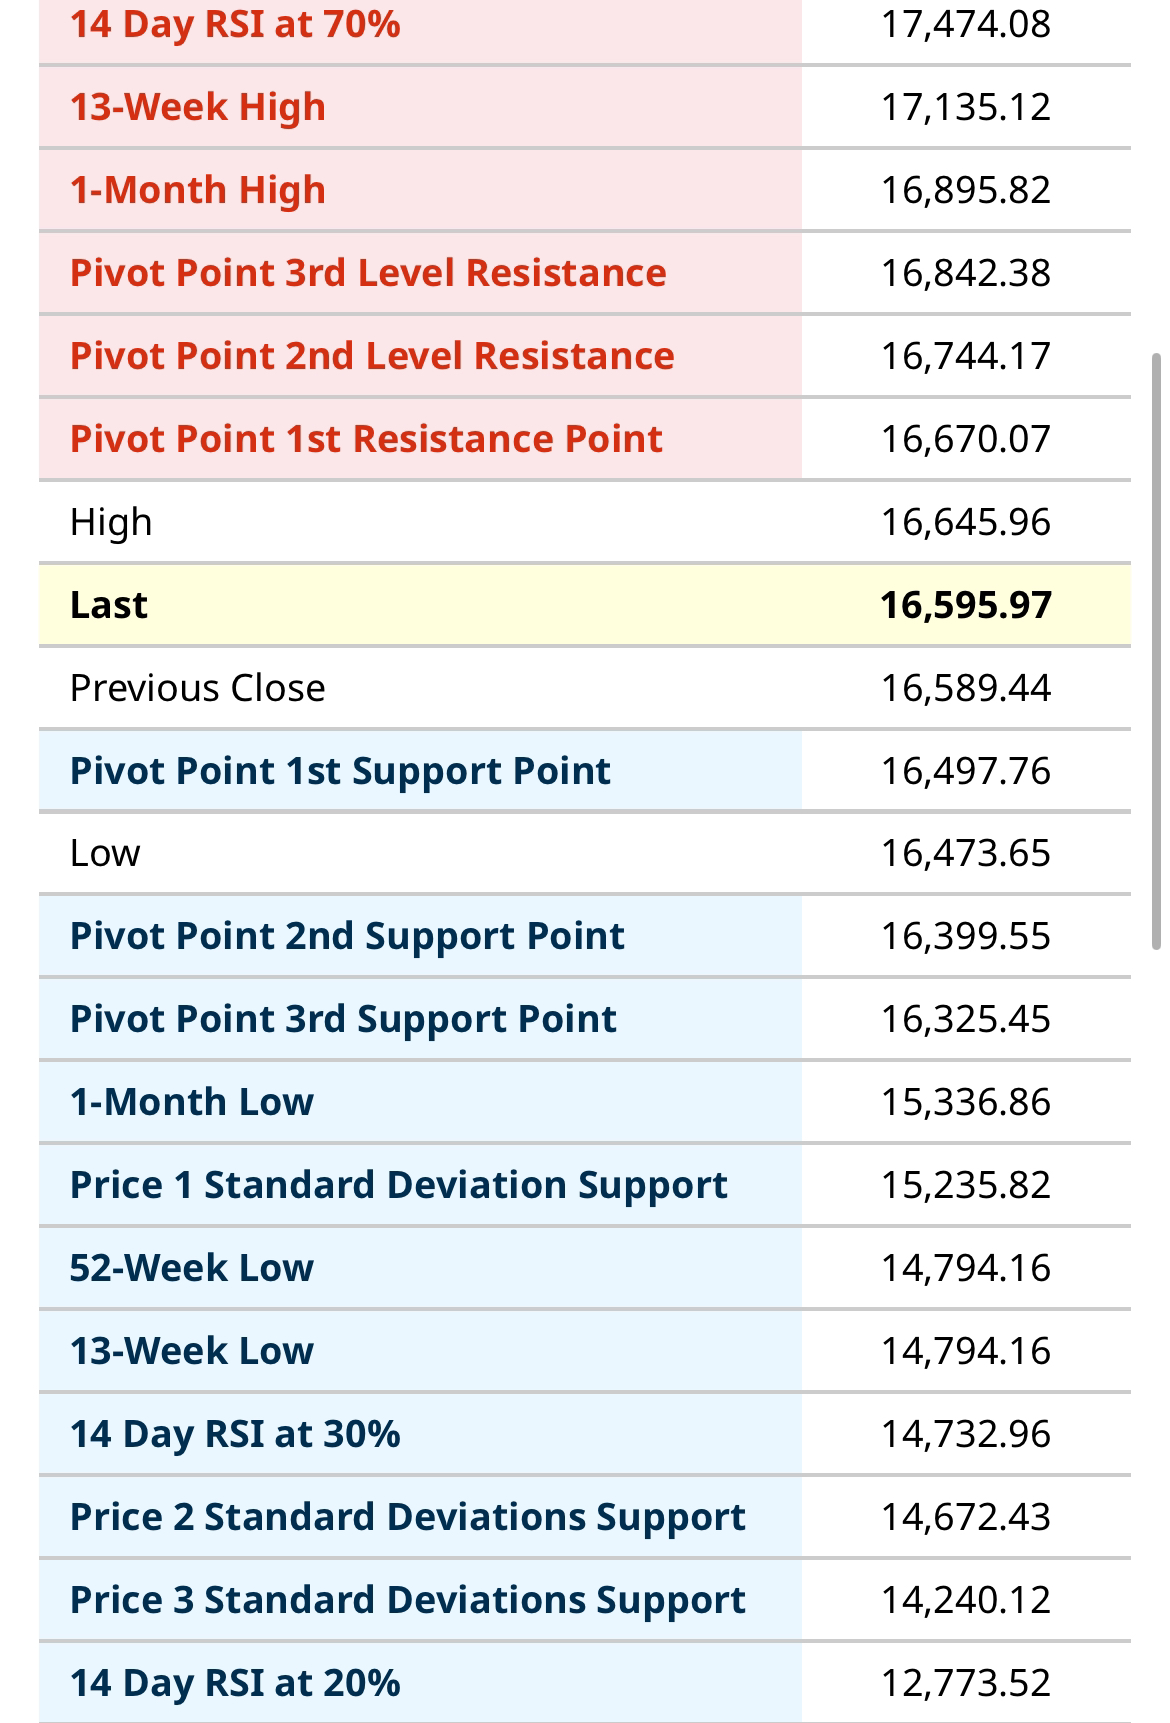
Task: Select Price 1 Standard Deviation Support label
Action: [398, 1185]
